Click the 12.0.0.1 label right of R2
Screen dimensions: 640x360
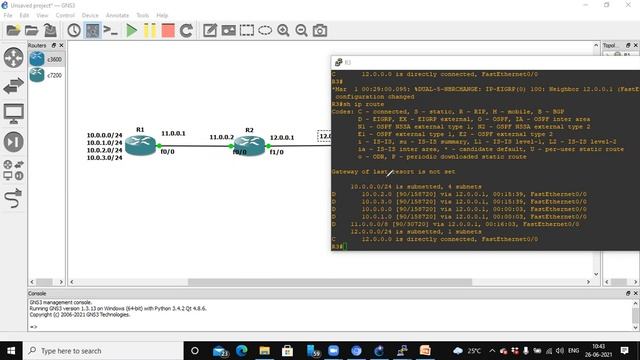click(282, 138)
